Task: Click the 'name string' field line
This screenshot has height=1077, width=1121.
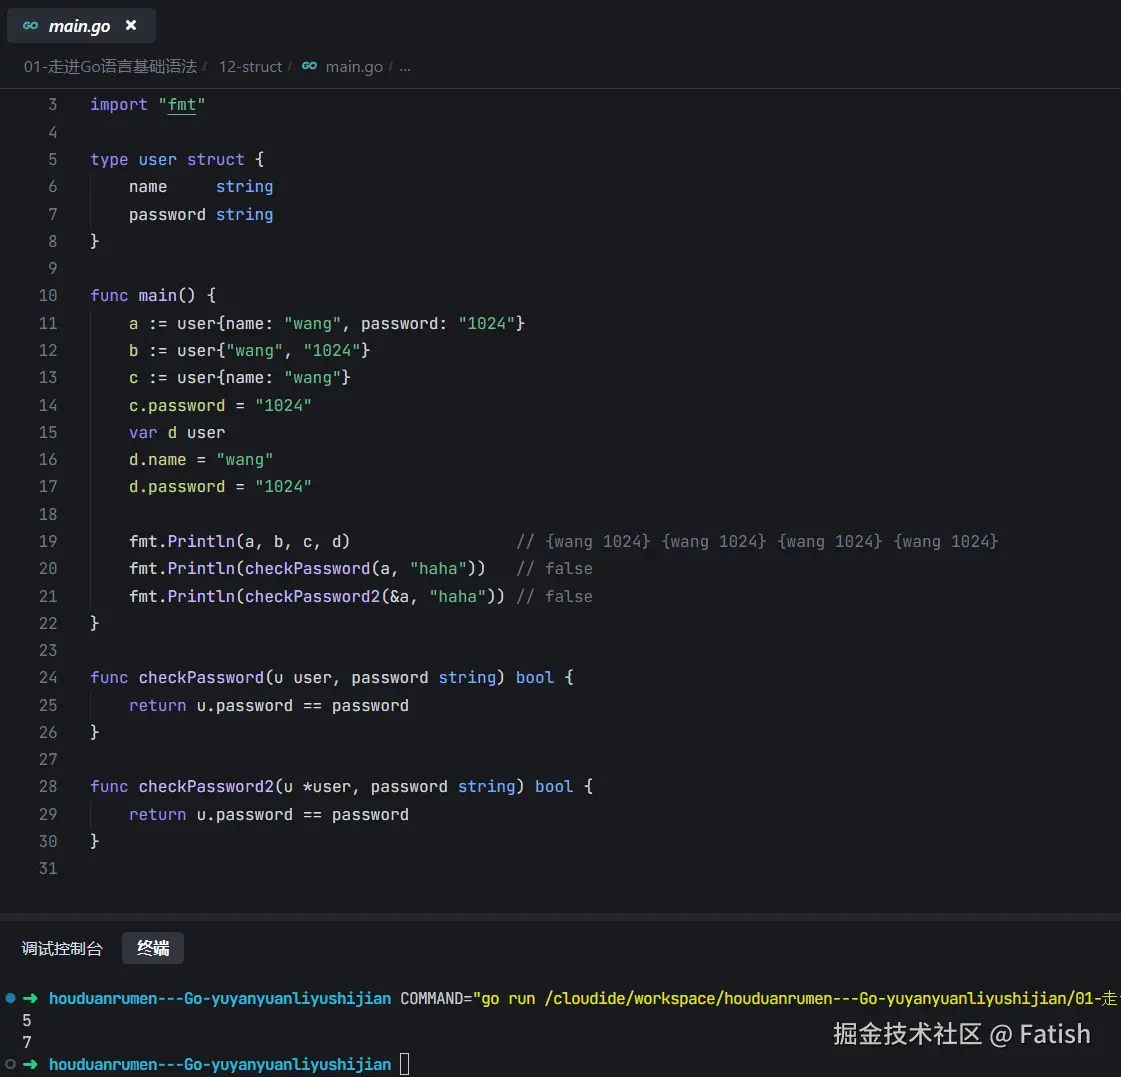Action: pyautogui.click(x=201, y=187)
